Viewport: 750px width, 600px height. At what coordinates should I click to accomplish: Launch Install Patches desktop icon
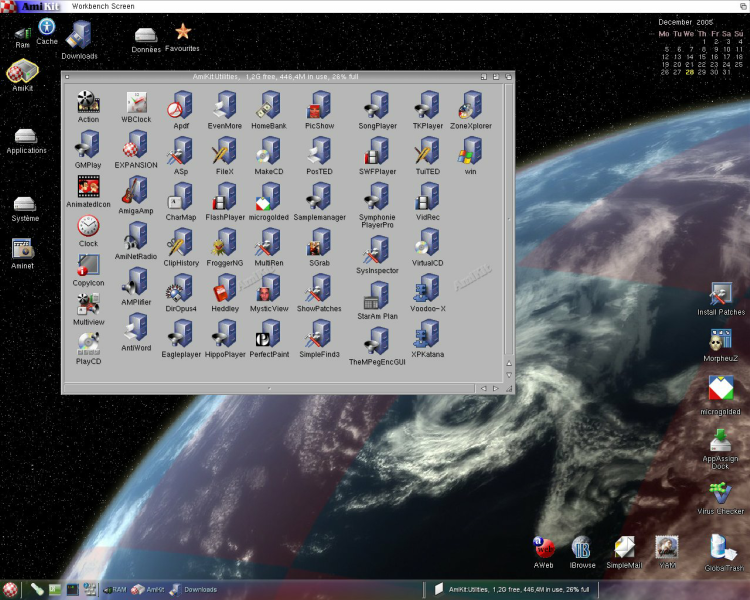[721, 294]
